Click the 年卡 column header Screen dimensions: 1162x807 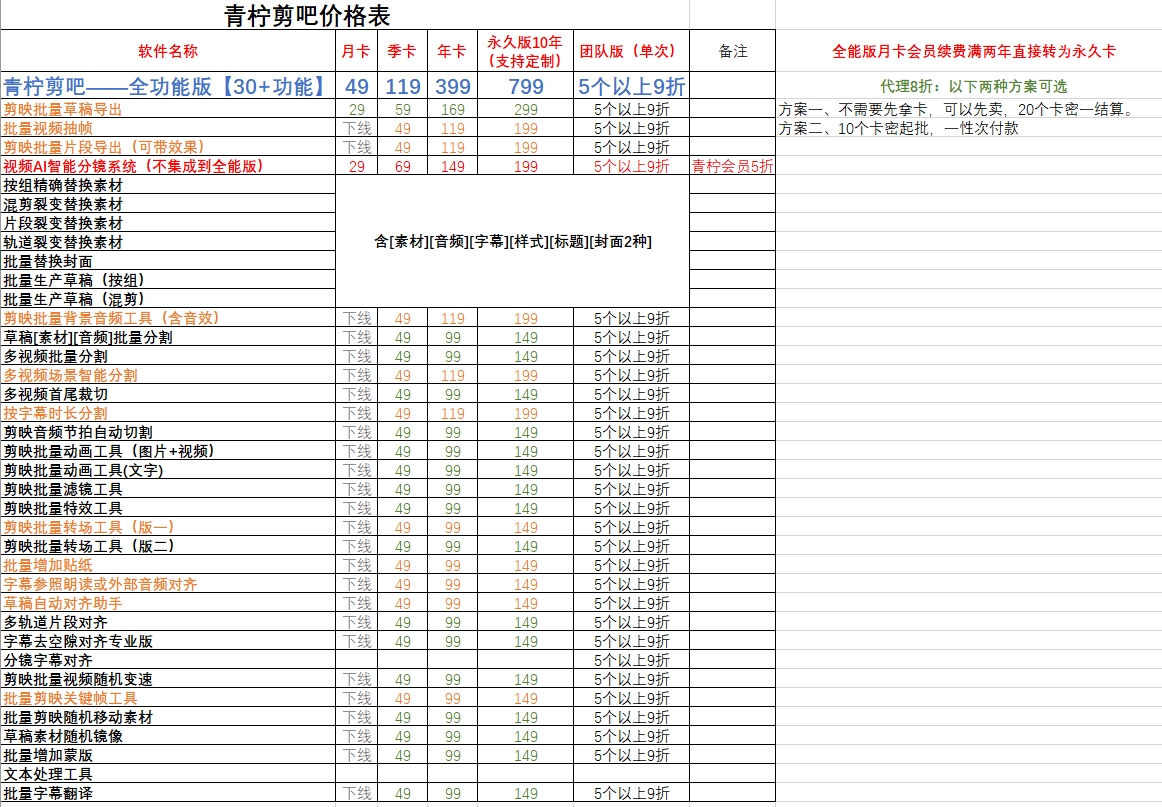pos(452,51)
